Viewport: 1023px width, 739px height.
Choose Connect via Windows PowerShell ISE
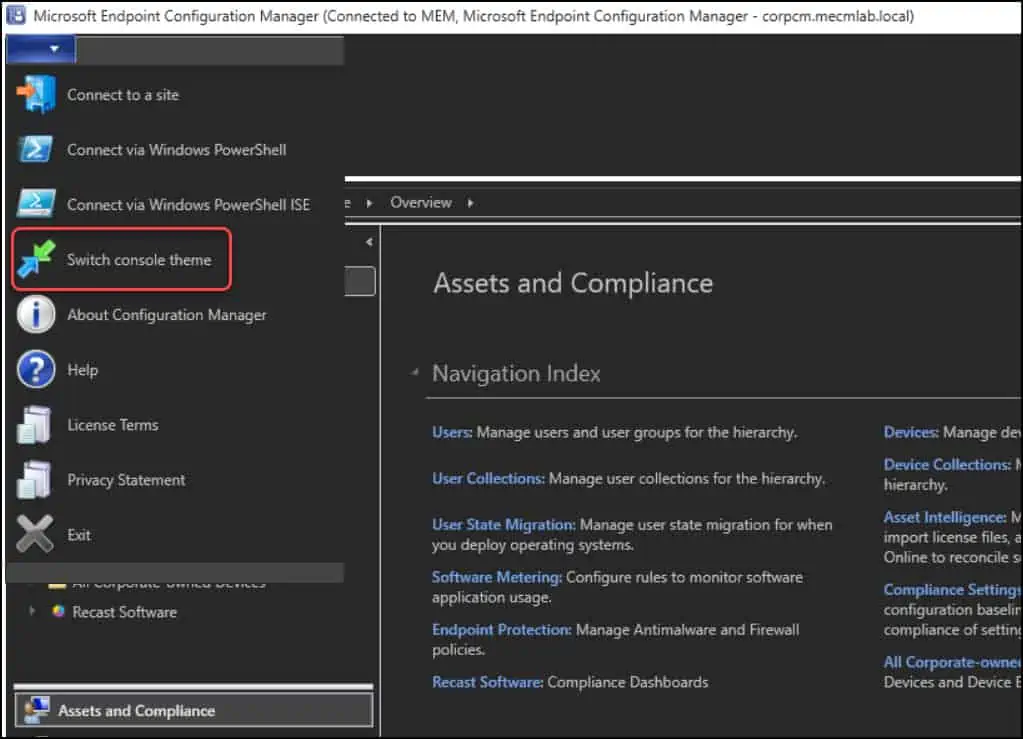[189, 204]
